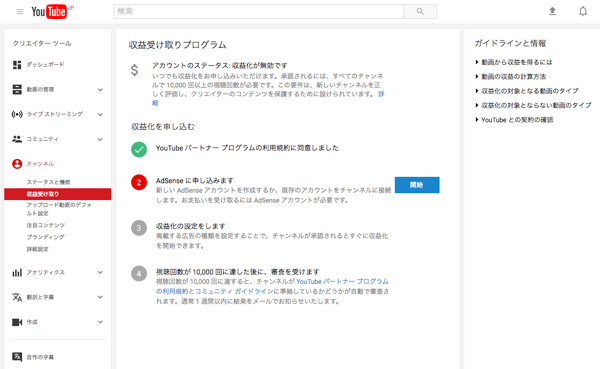Click the dollar sign status icon
600x369 pixels.
(134, 70)
